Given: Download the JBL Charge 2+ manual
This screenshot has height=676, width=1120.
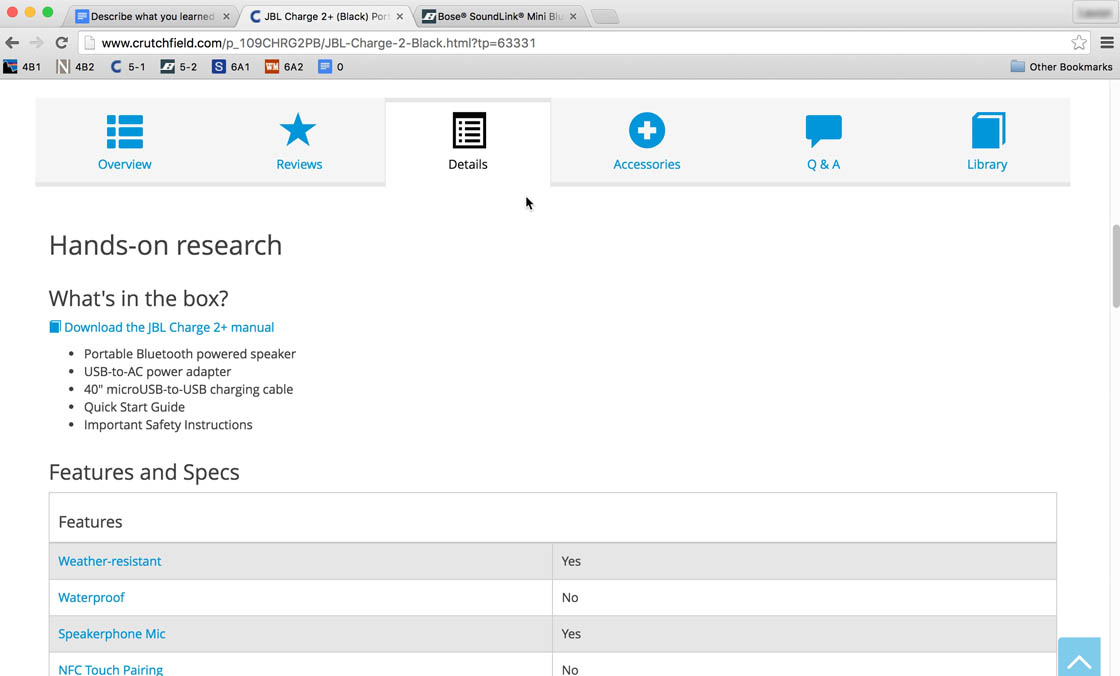Looking at the screenshot, I should click(168, 327).
